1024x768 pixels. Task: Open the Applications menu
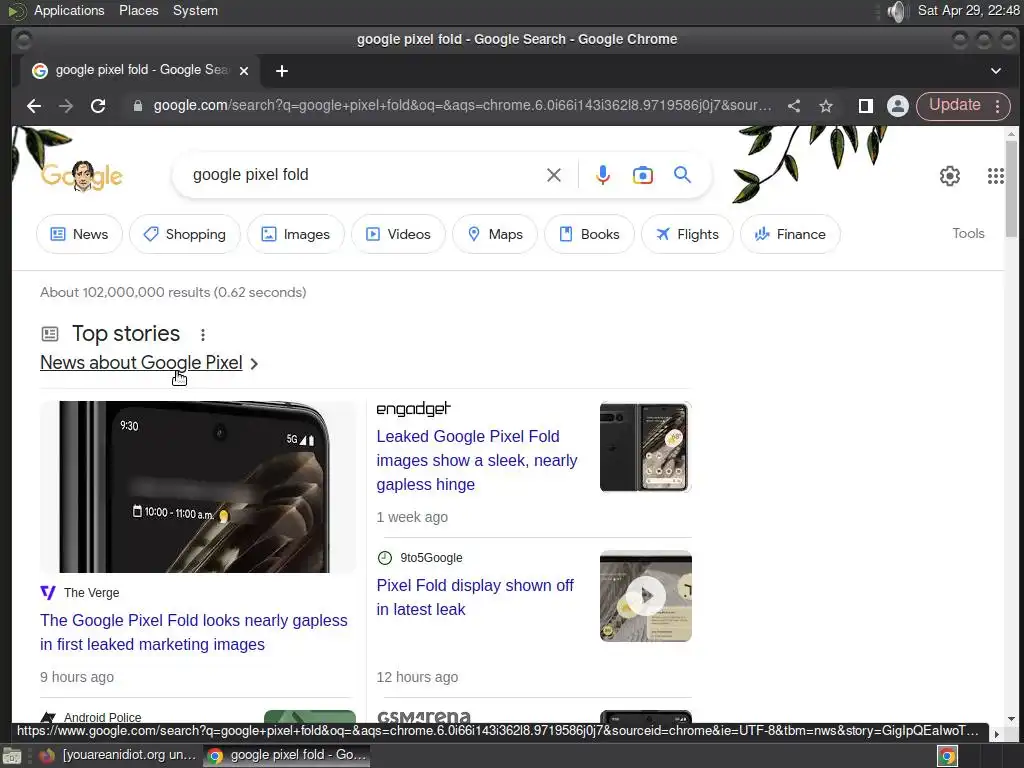pos(69,10)
